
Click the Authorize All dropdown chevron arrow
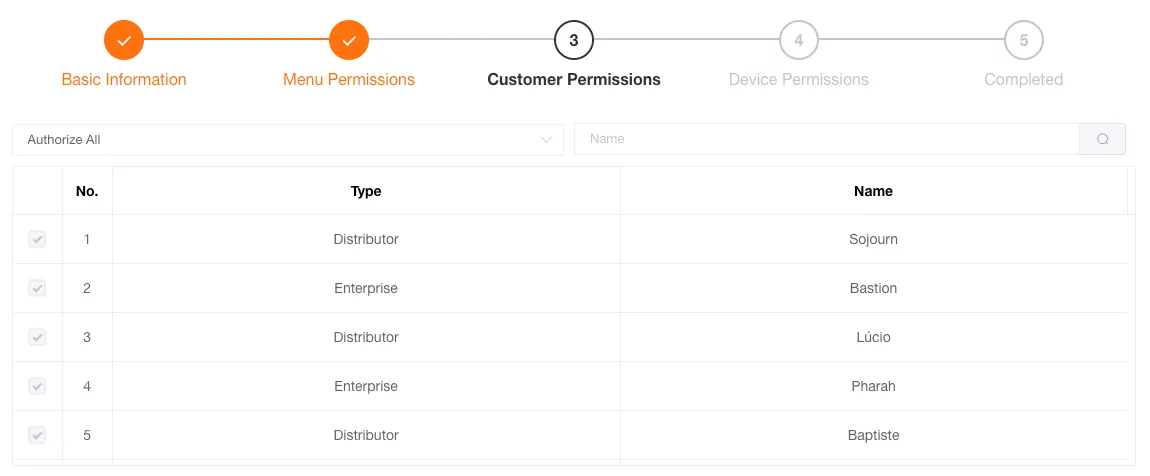tap(546, 140)
